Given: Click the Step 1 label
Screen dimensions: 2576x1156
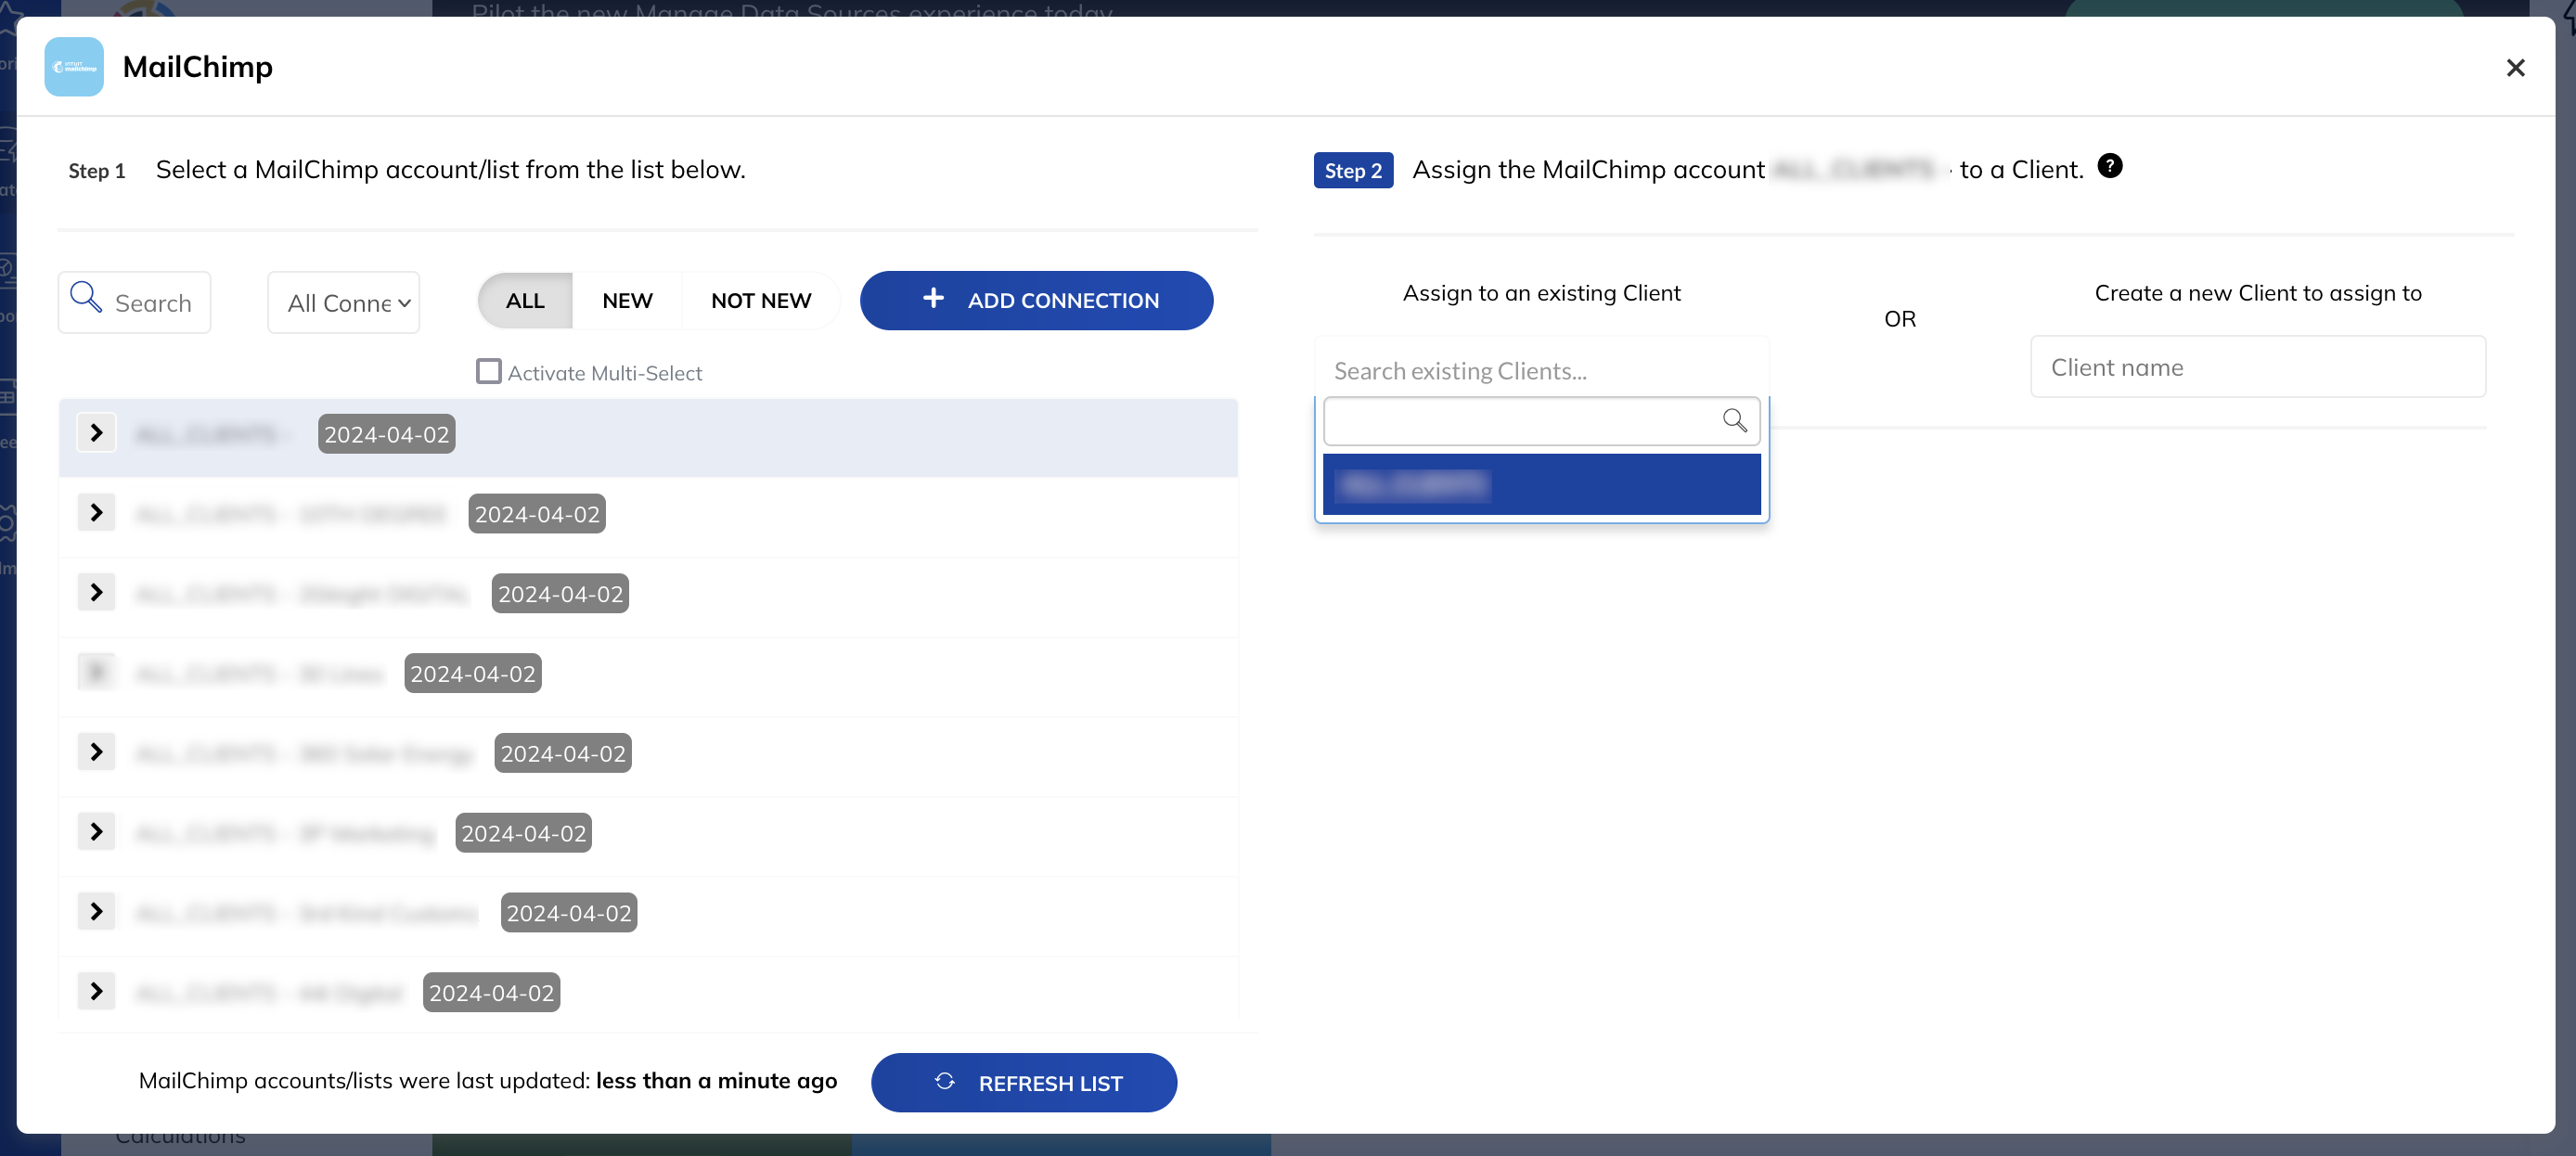Looking at the screenshot, I should pyautogui.click(x=97, y=171).
